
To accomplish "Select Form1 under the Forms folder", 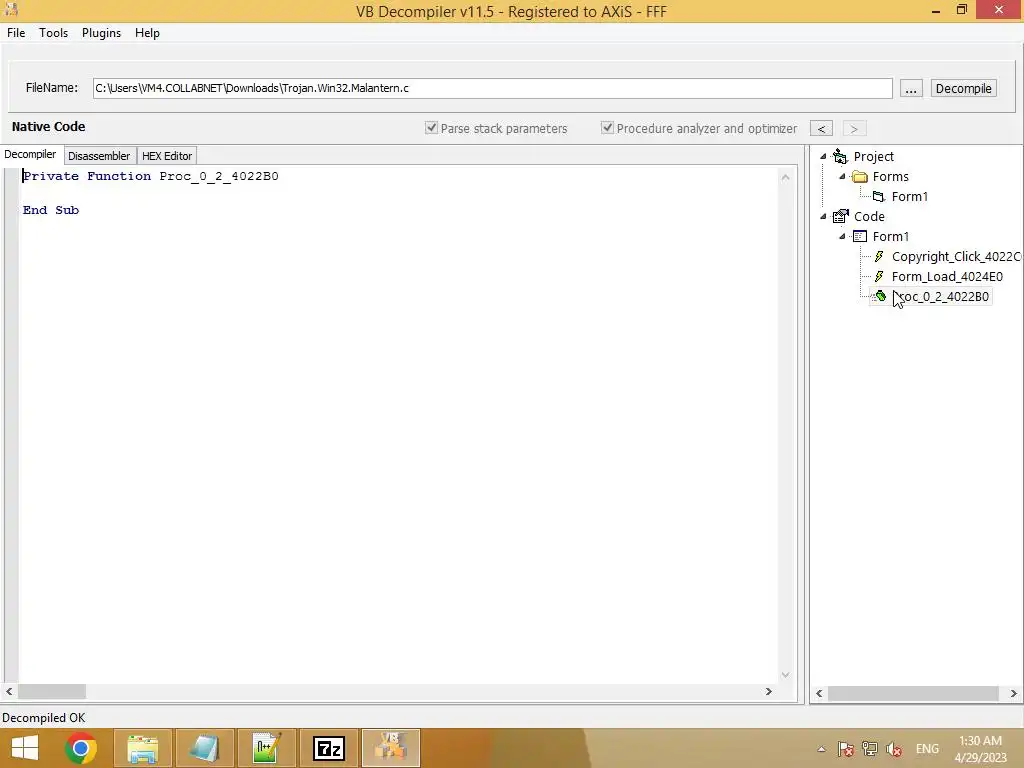I will (x=910, y=197).
